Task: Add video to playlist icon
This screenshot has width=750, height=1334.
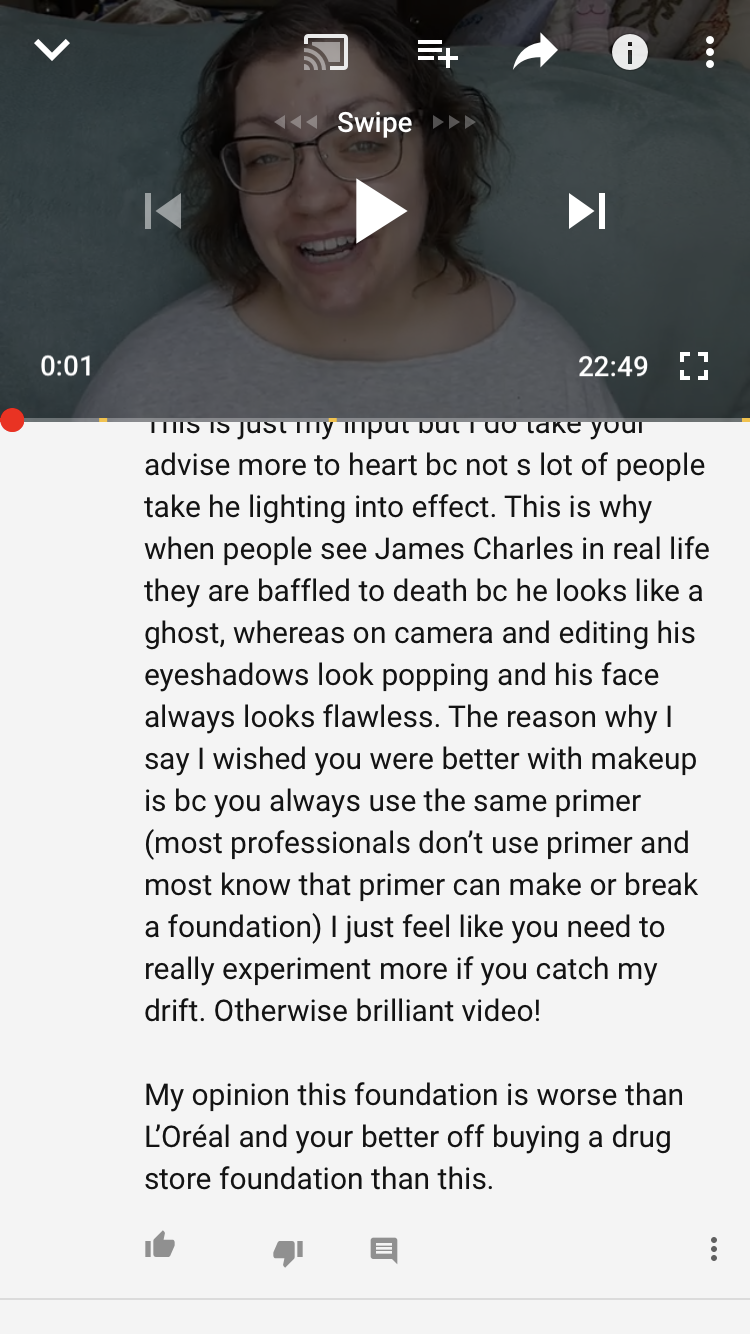Action: (437, 52)
